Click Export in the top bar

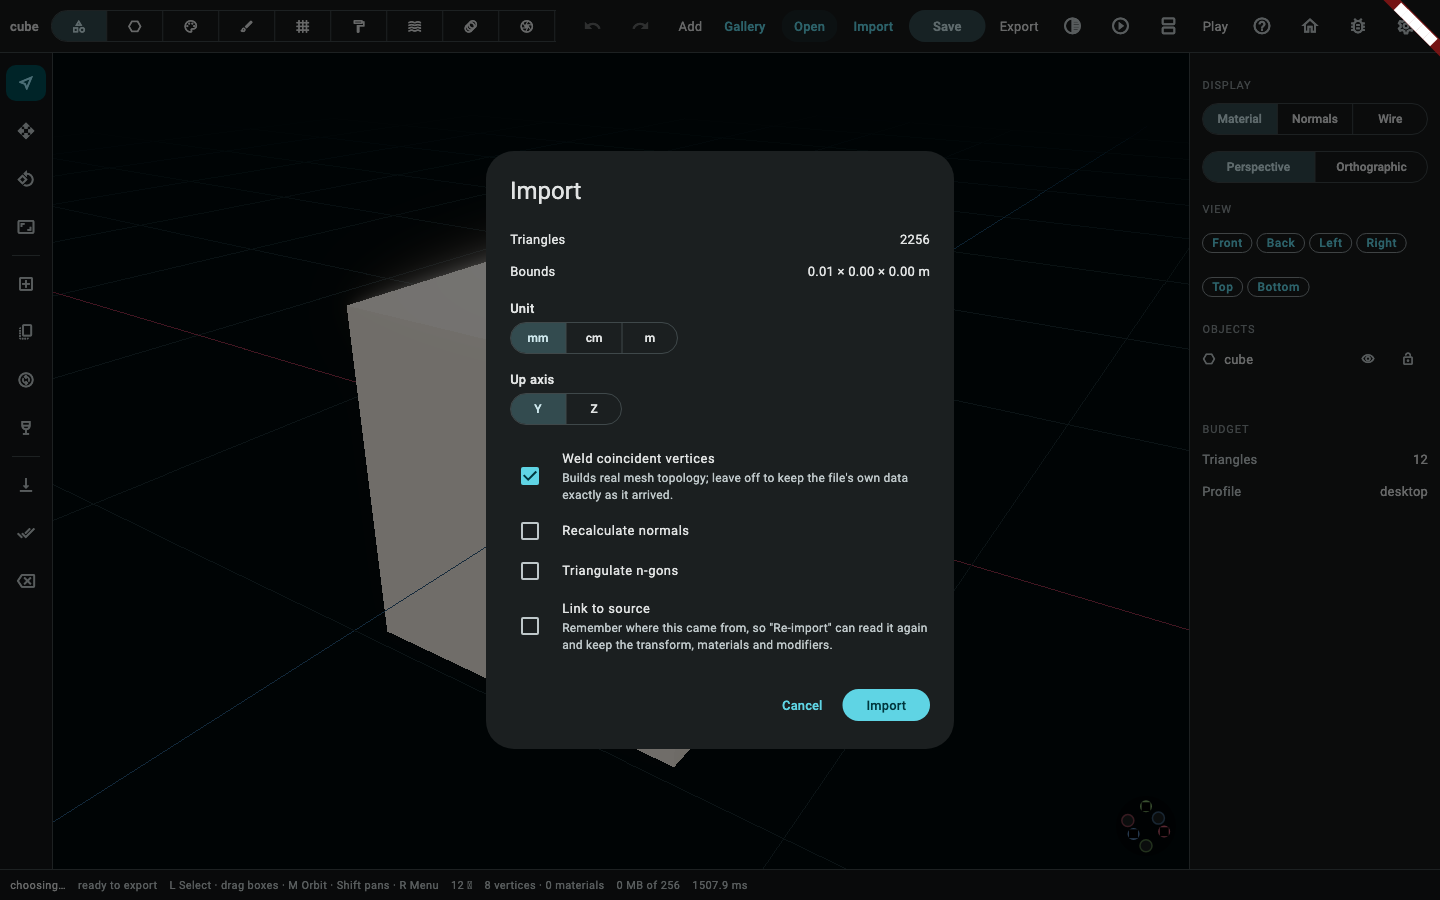click(x=1019, y=27)
